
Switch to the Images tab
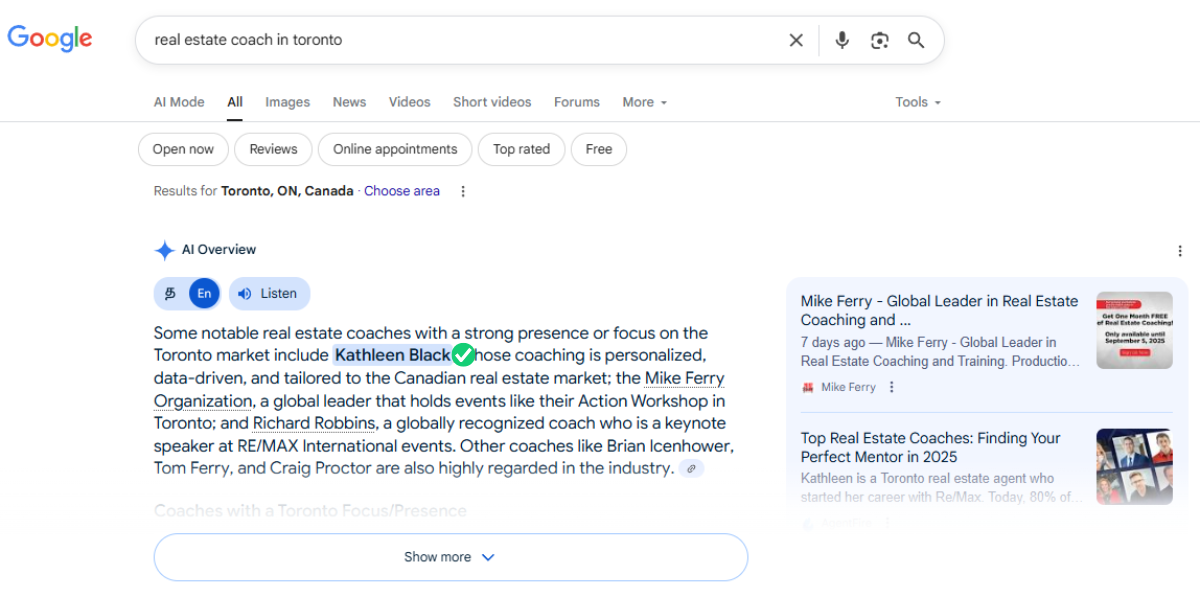pyautogui.click(x=287, y=102)
